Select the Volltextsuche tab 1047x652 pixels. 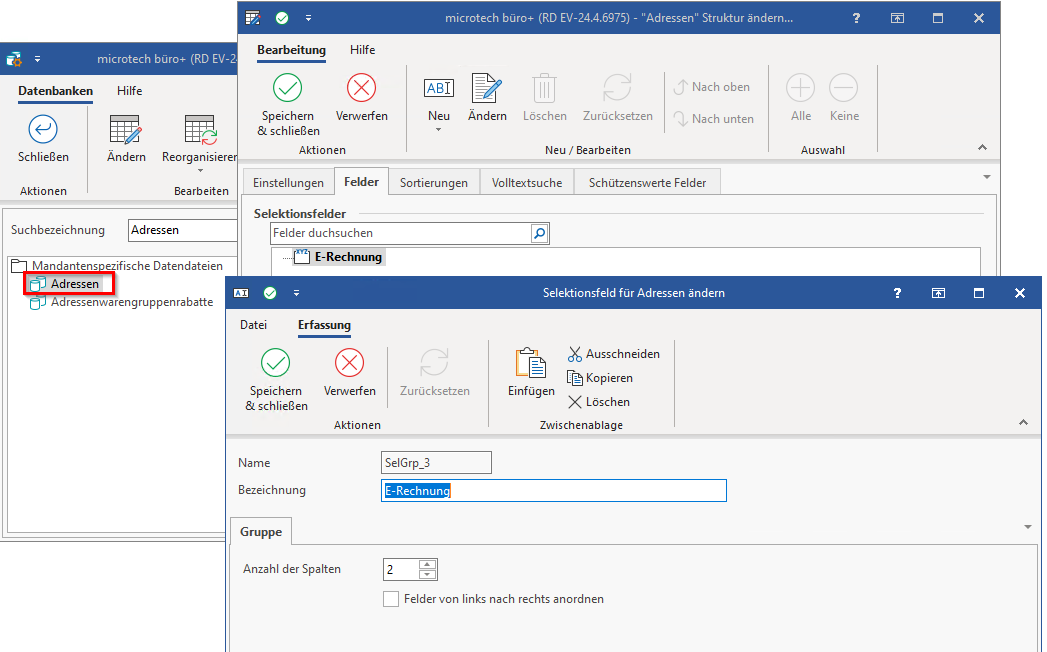point(527,183)
